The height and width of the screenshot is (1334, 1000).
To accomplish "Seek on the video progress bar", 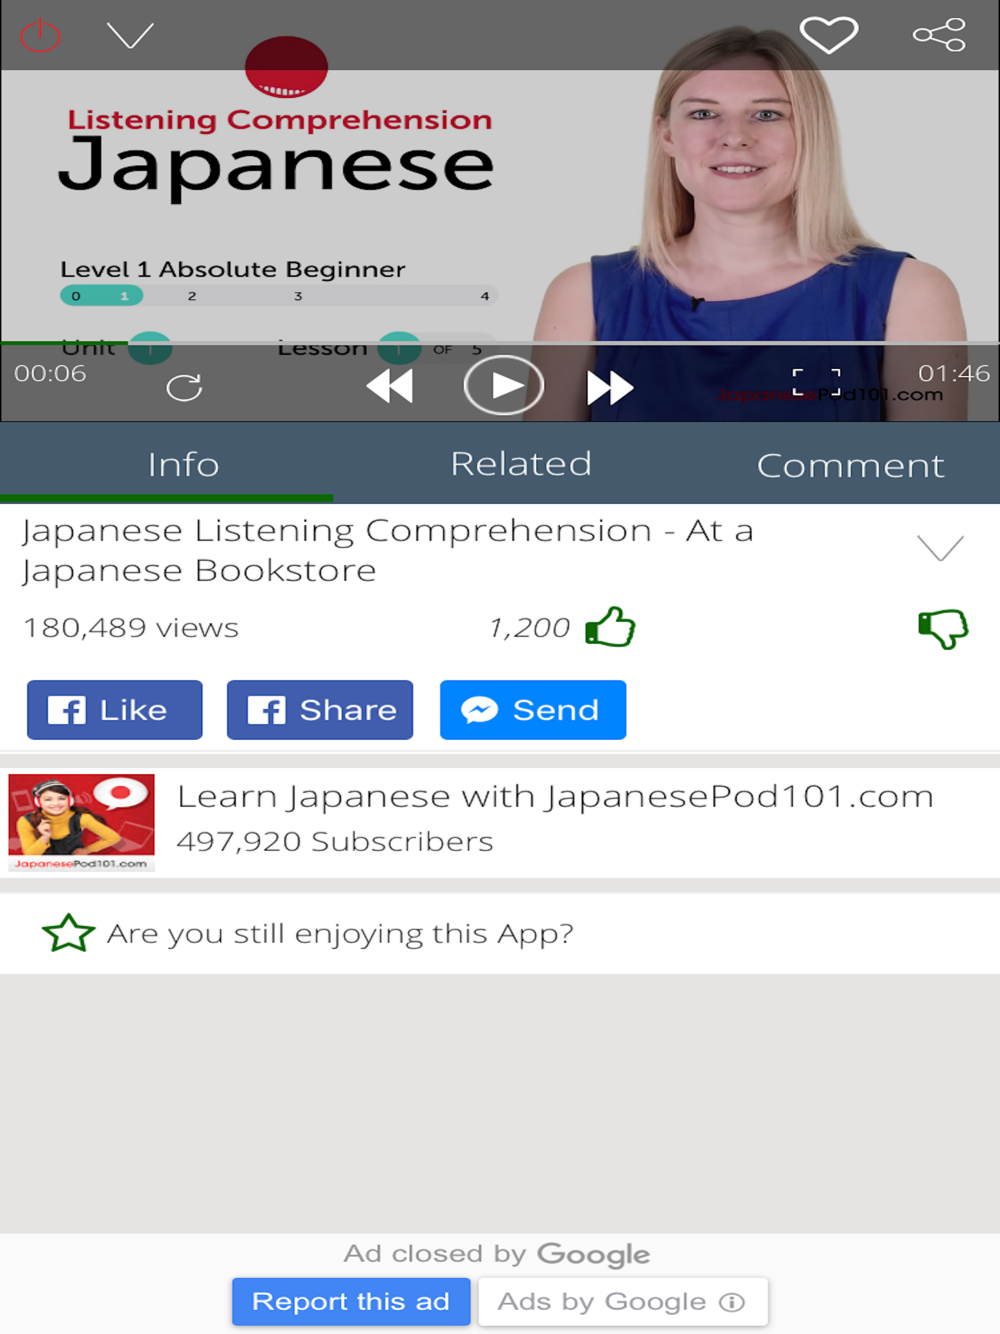I will [x=500, y=343].
